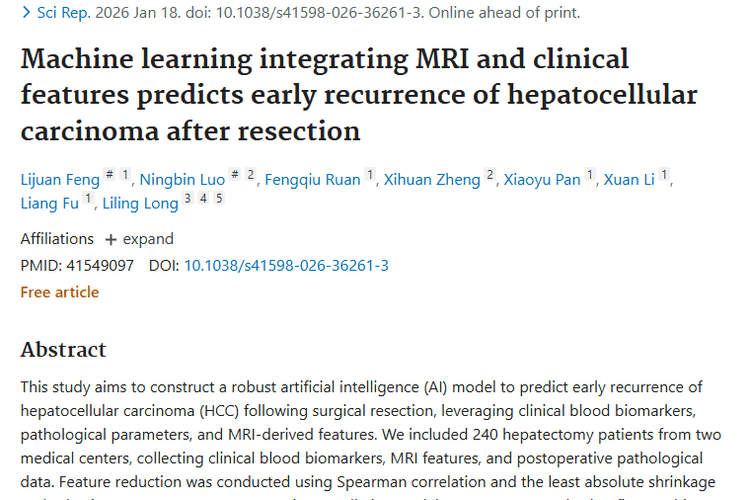Click affiliation superscript 4 after Liling Long
750x500 pixels.
click(x=203, y=199)
